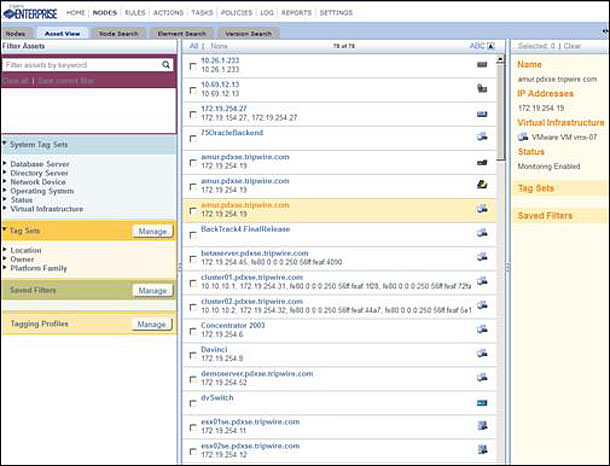Click the search magnifier in filter box
This screenshot has height=466, width=610.
166,65
